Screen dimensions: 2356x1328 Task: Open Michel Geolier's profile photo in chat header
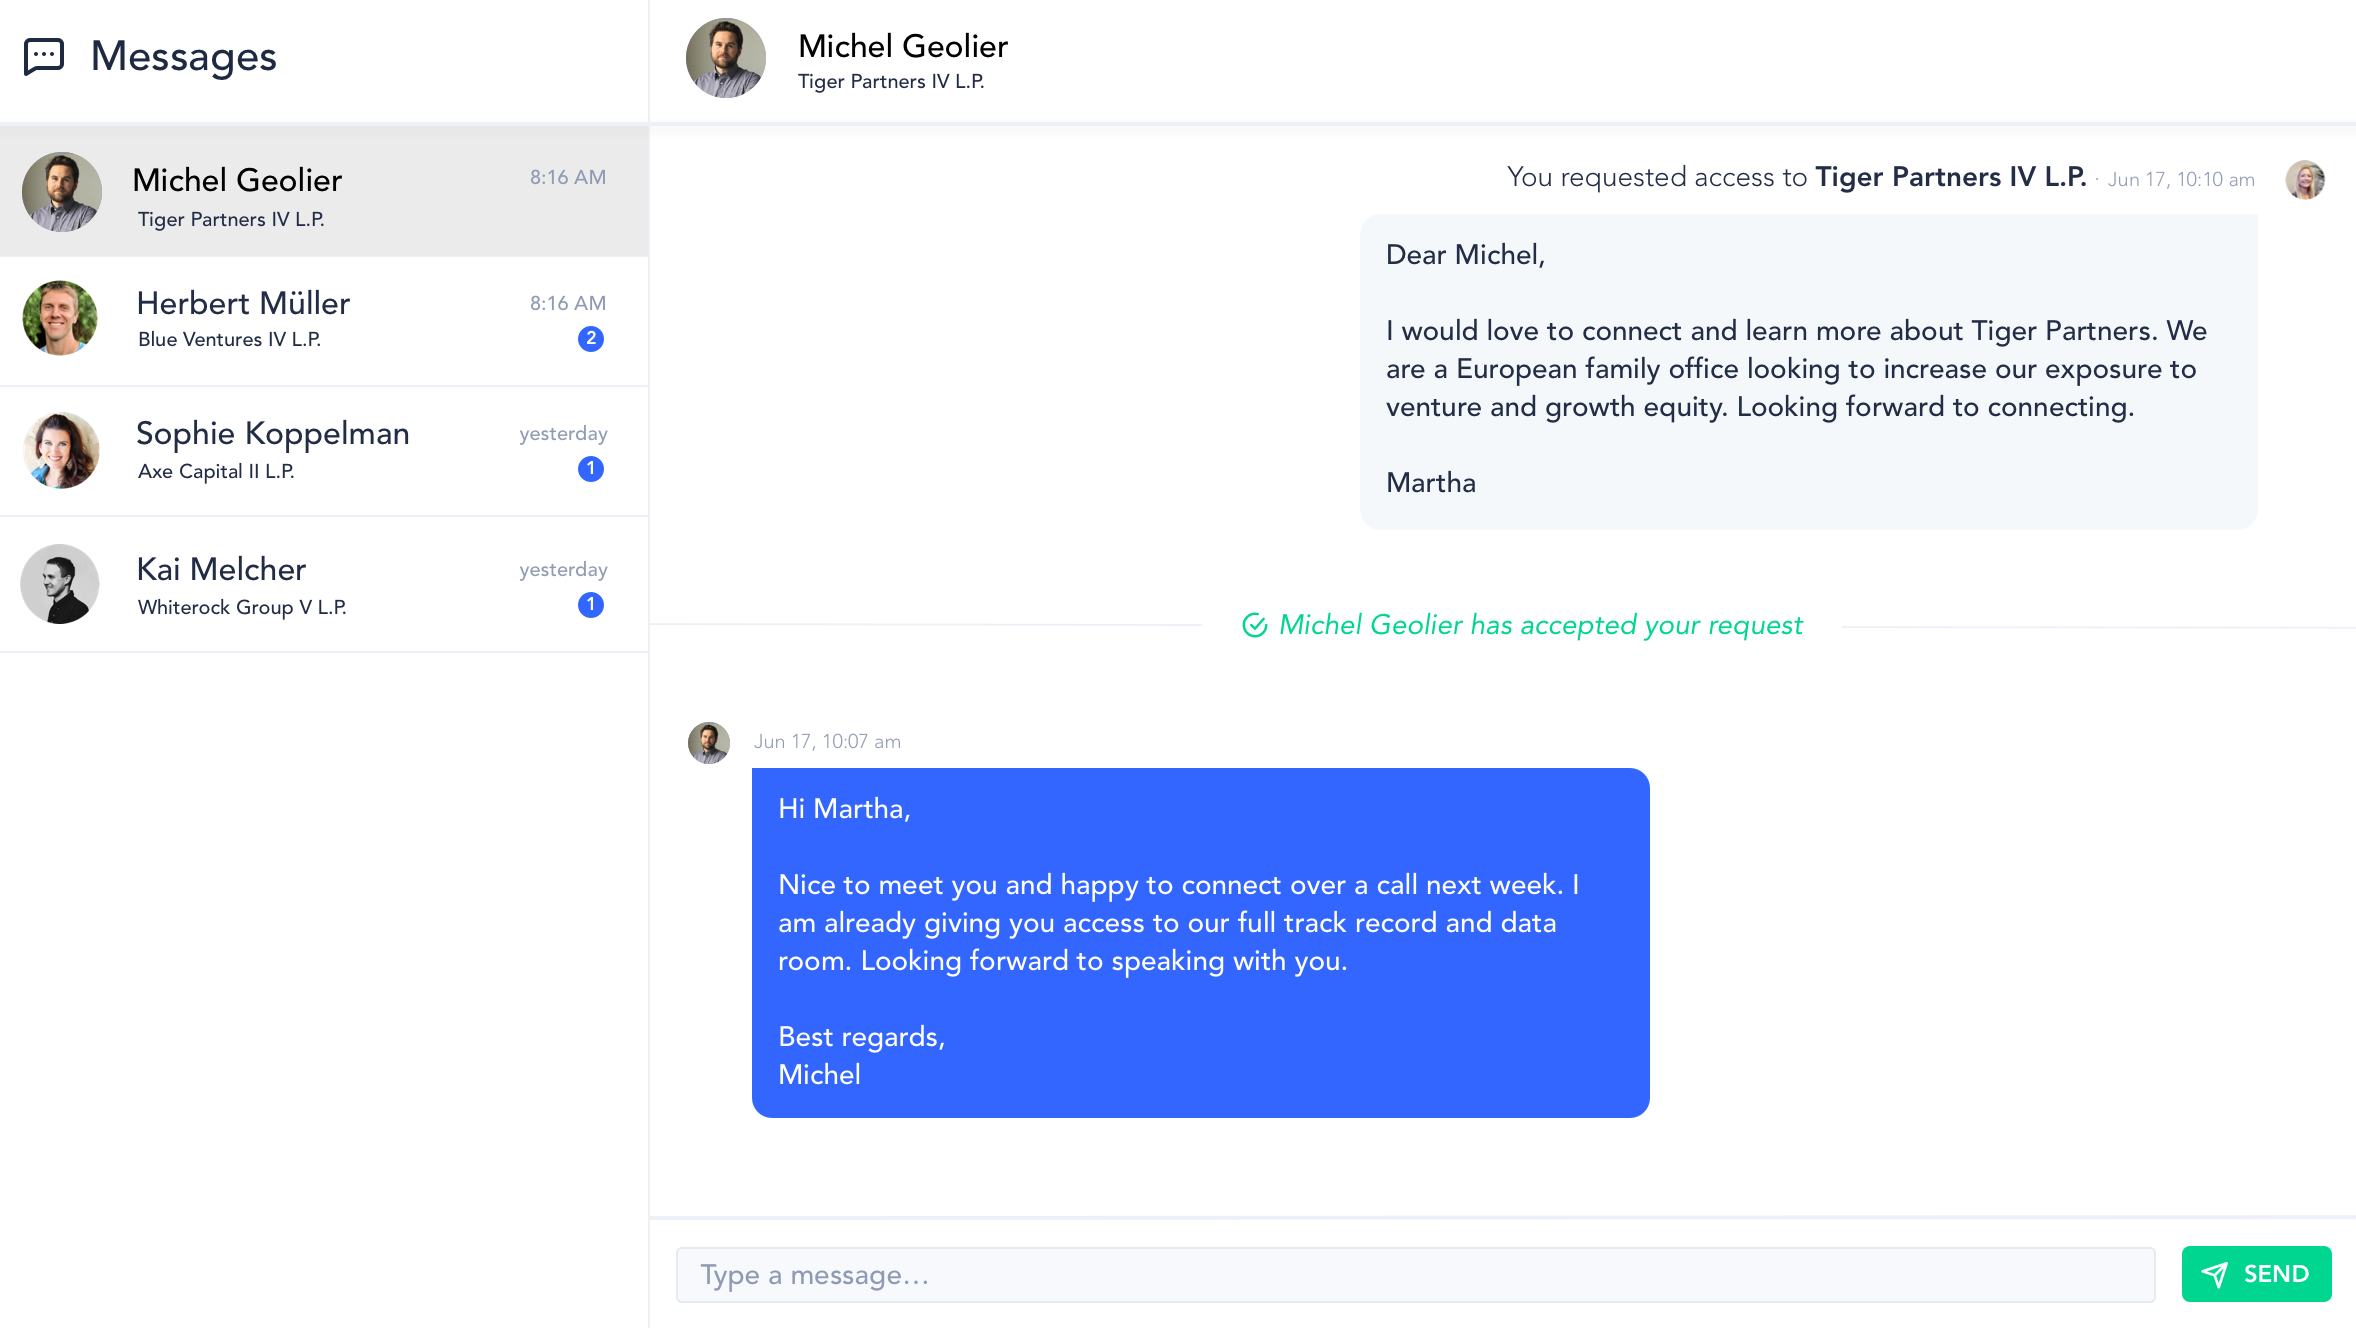tap(726, 58)
